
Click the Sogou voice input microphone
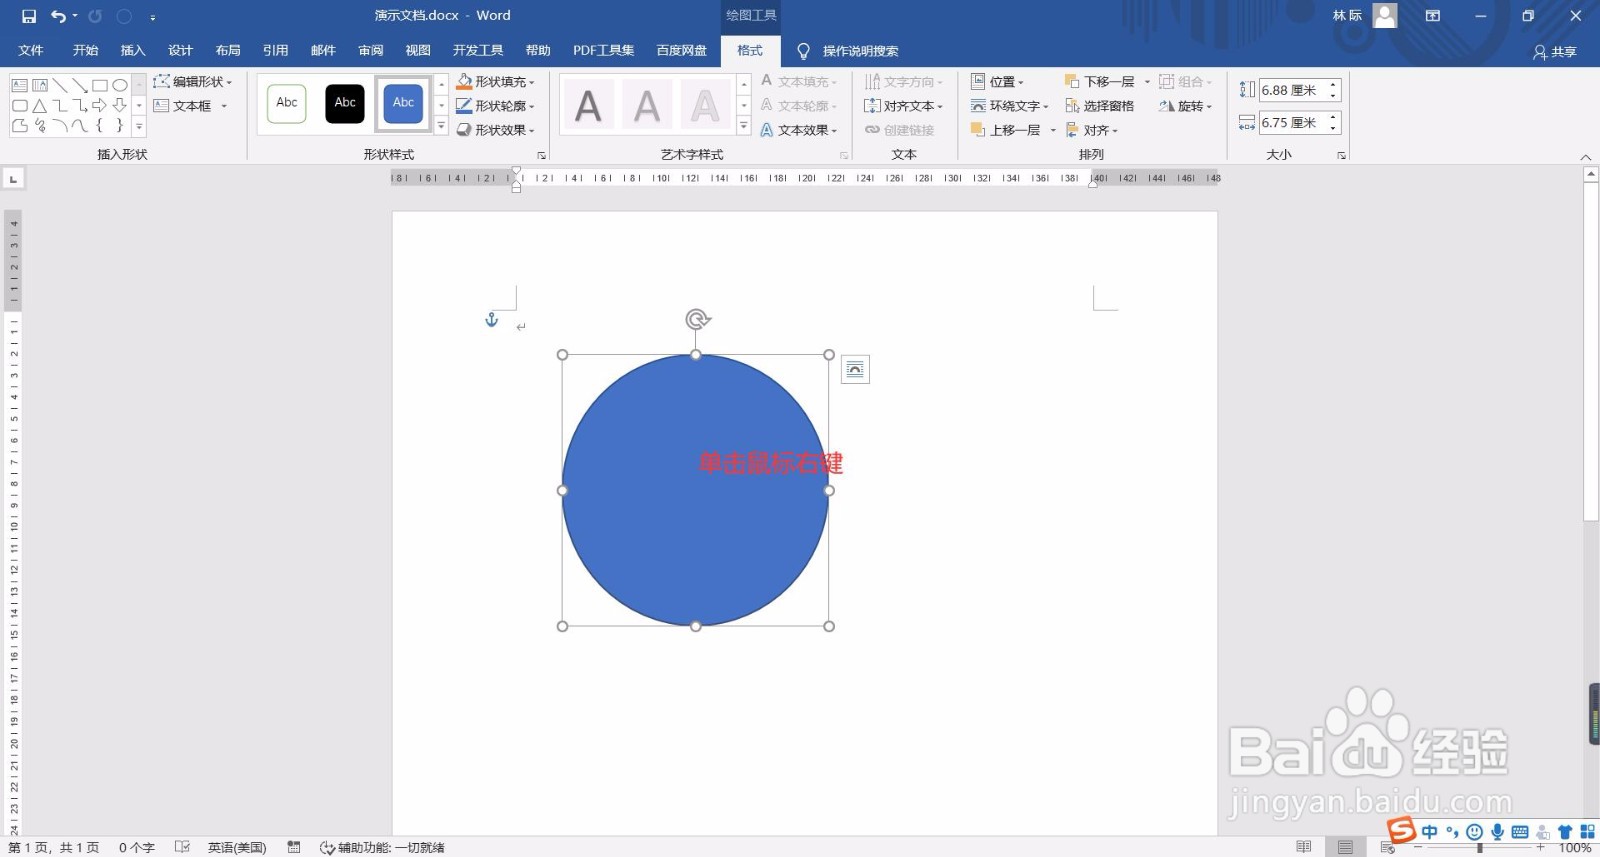[1497, 832]
